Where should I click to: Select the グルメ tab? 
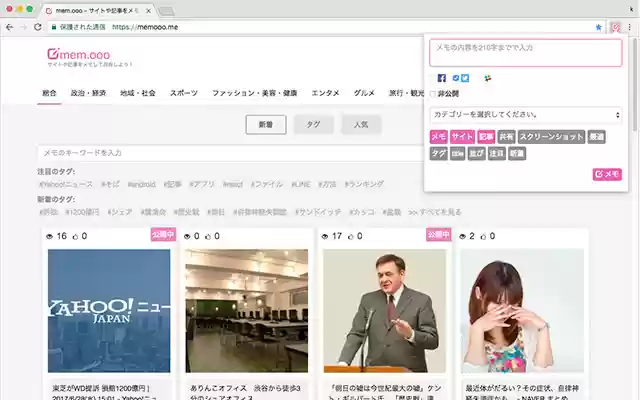[364, 93]
